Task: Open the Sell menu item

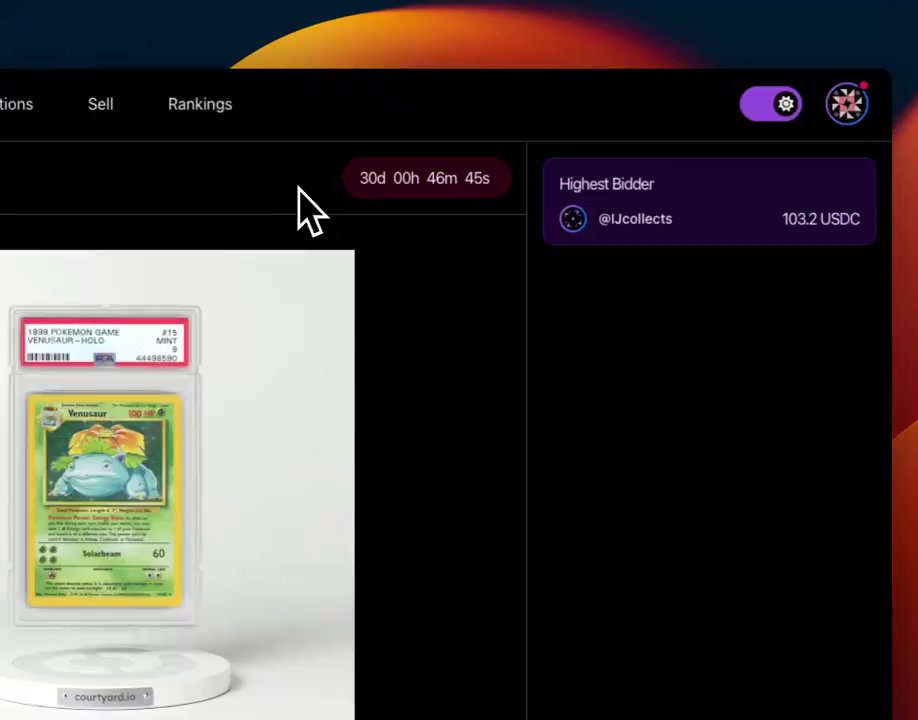Action: tap(100, 104)
